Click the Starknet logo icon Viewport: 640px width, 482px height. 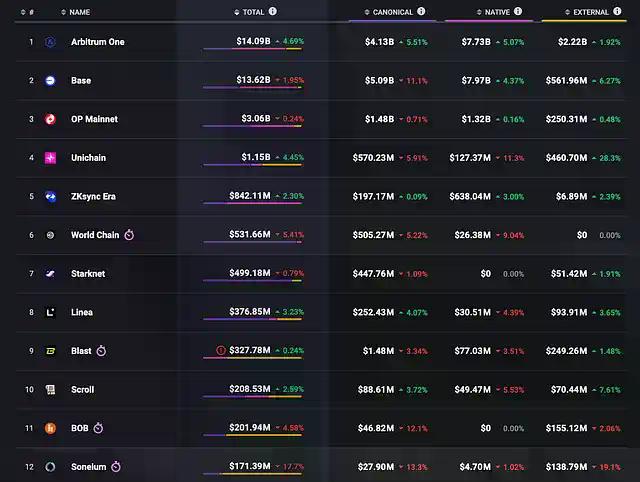click(x=50, y=274)
